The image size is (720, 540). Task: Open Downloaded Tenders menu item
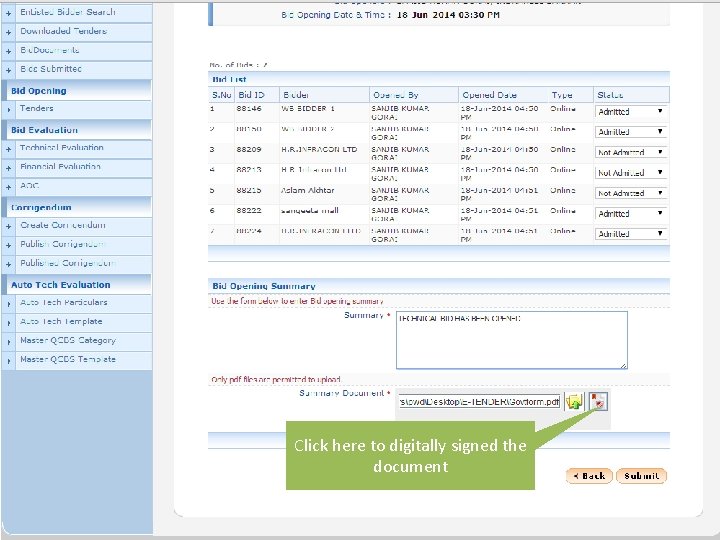63,31
